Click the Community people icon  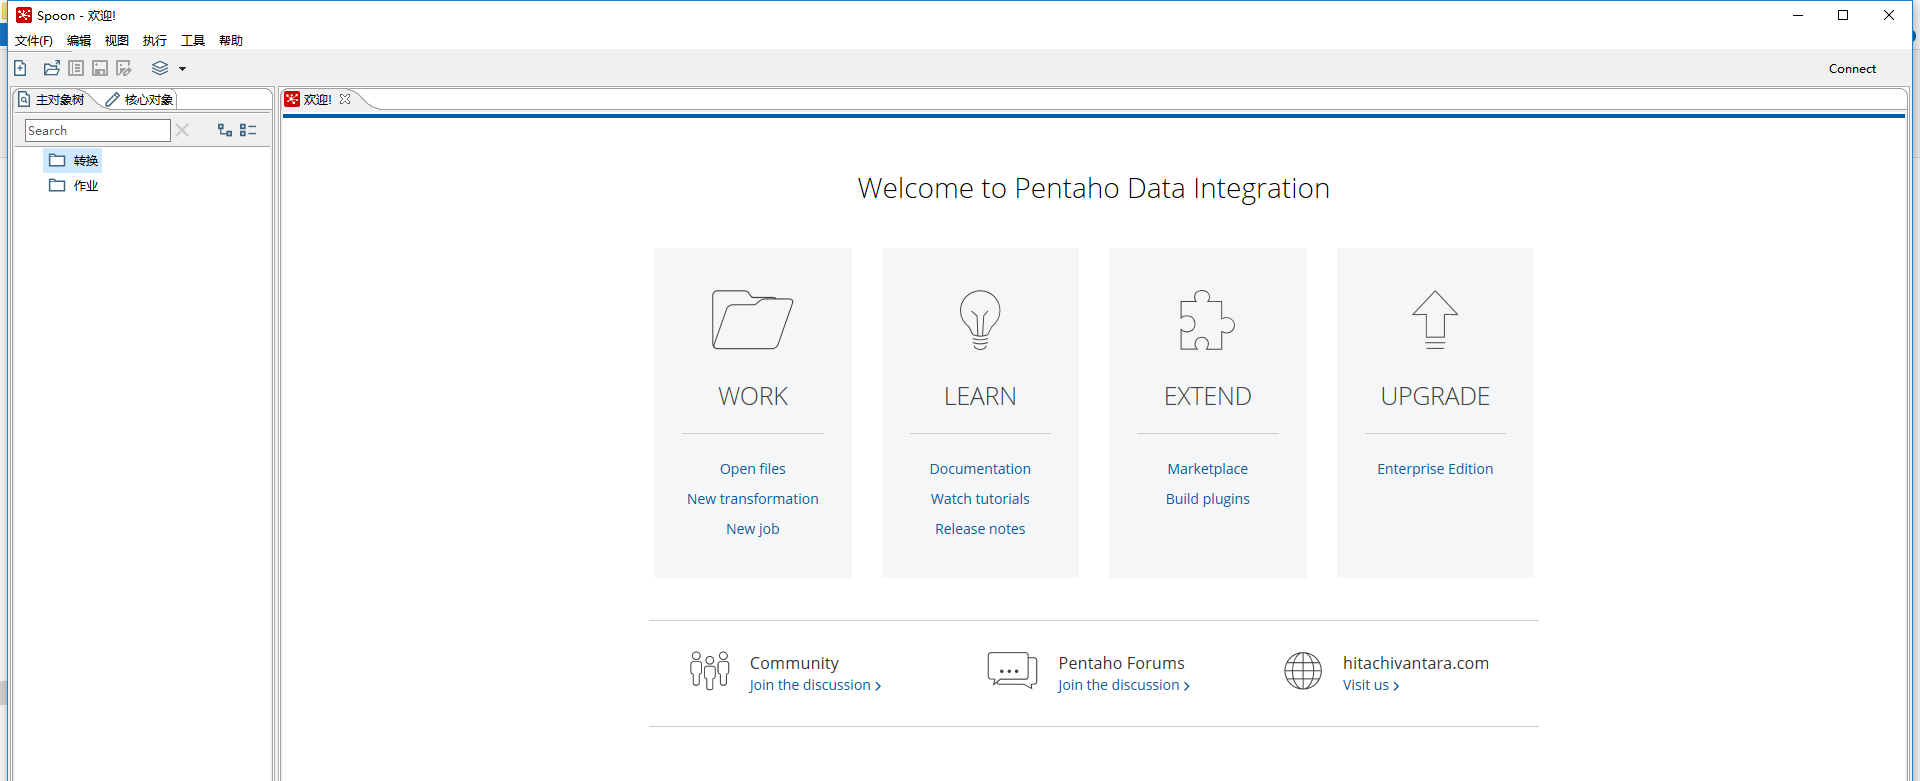pyautogui.click(x=710, y=670)
